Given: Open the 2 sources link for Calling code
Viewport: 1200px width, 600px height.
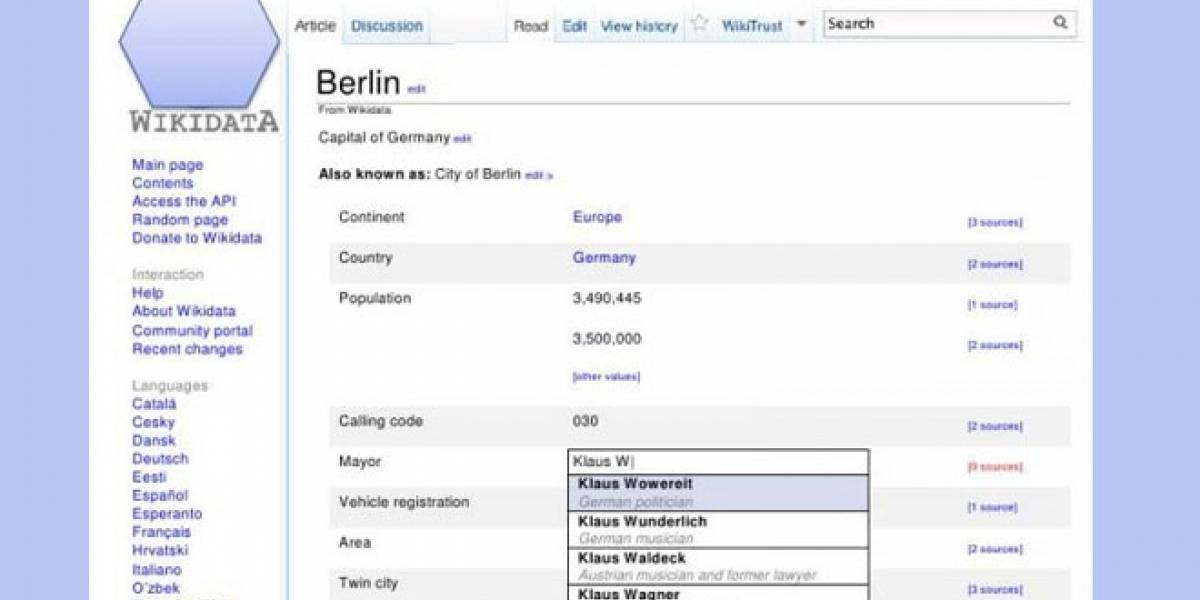Looking at the screenshot, I should (x=995, y=426).
